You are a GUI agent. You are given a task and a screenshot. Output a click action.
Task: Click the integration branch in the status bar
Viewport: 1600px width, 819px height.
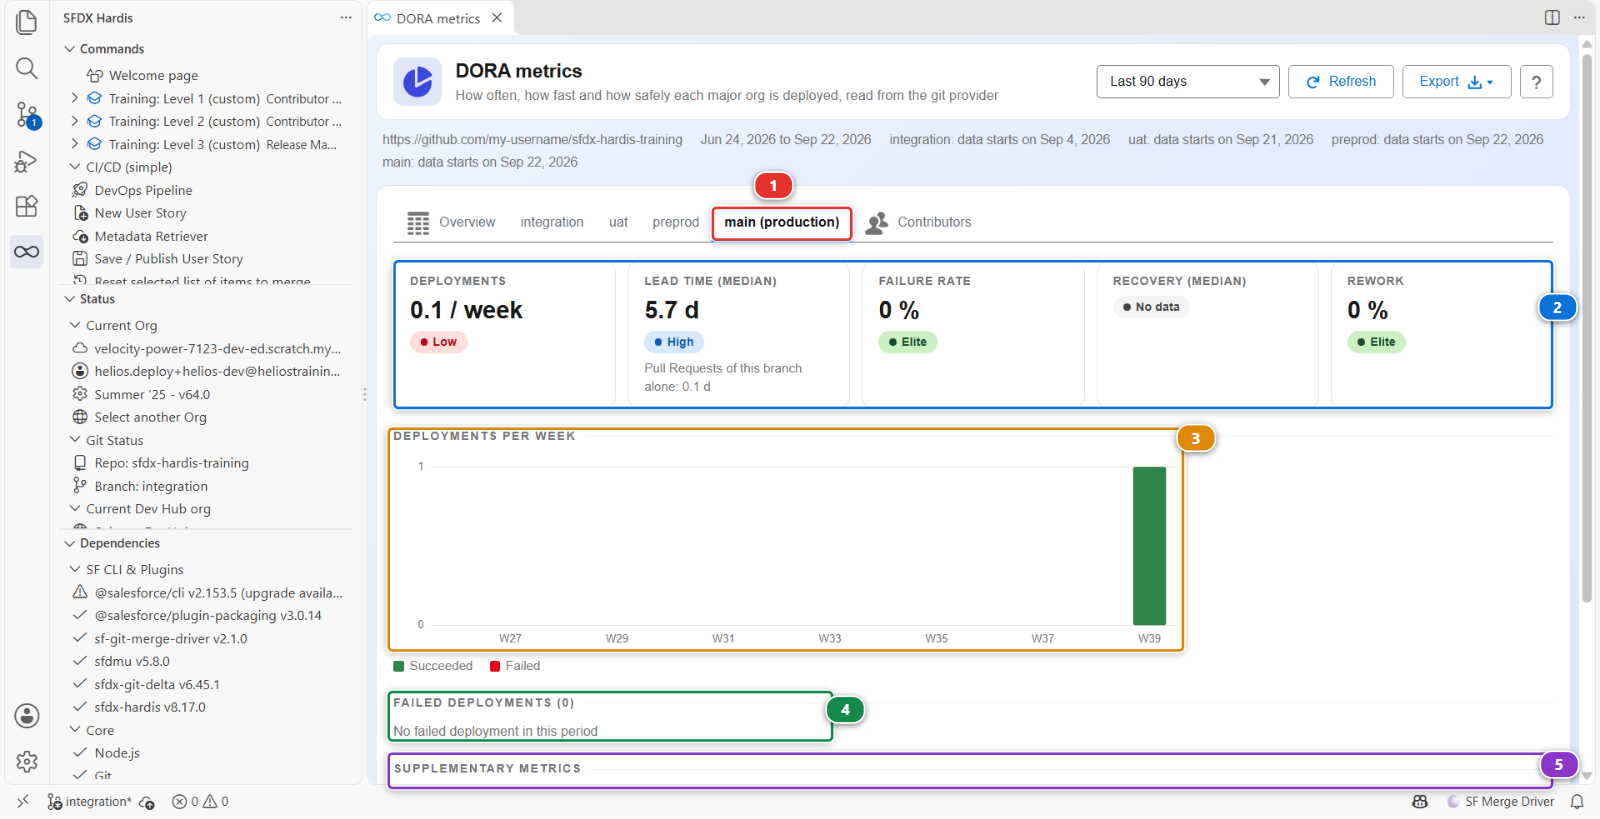(x=89, y=802)
